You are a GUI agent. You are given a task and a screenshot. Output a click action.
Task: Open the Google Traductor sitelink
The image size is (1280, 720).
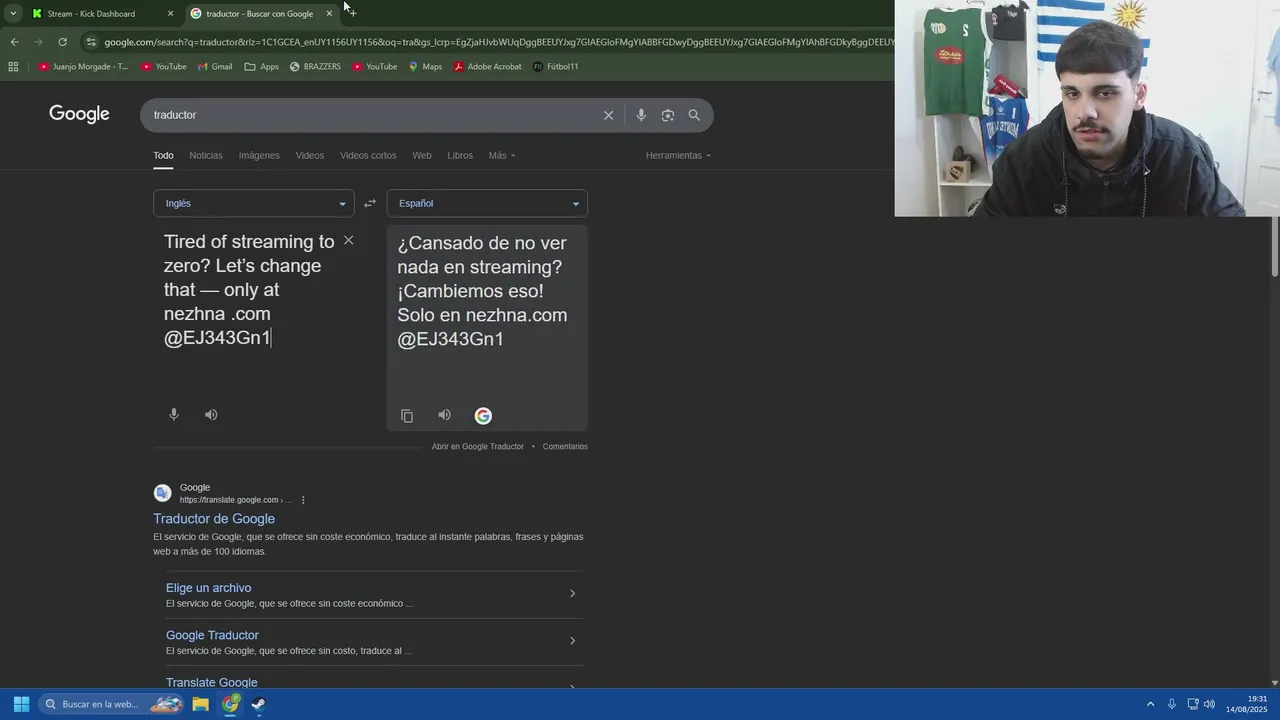click(x=212, y=635)
